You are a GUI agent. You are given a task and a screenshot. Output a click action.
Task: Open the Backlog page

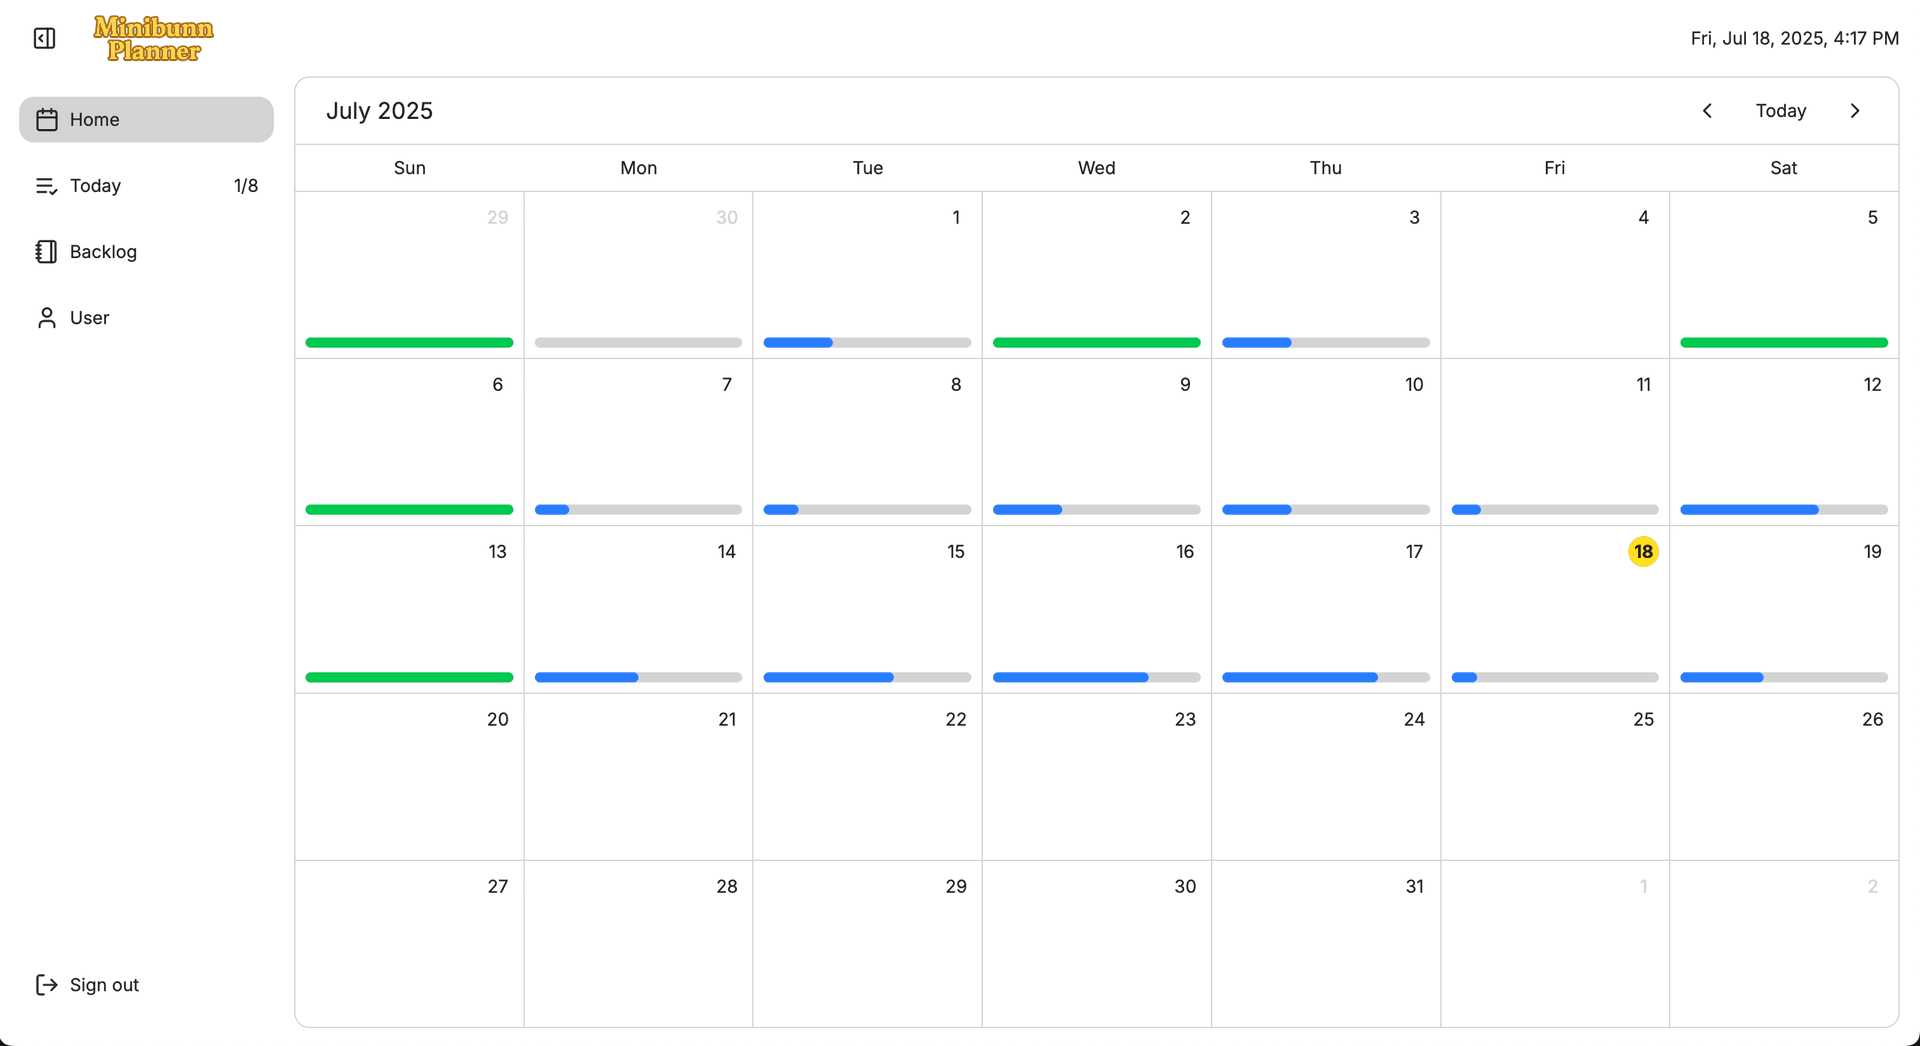[103, 252]
